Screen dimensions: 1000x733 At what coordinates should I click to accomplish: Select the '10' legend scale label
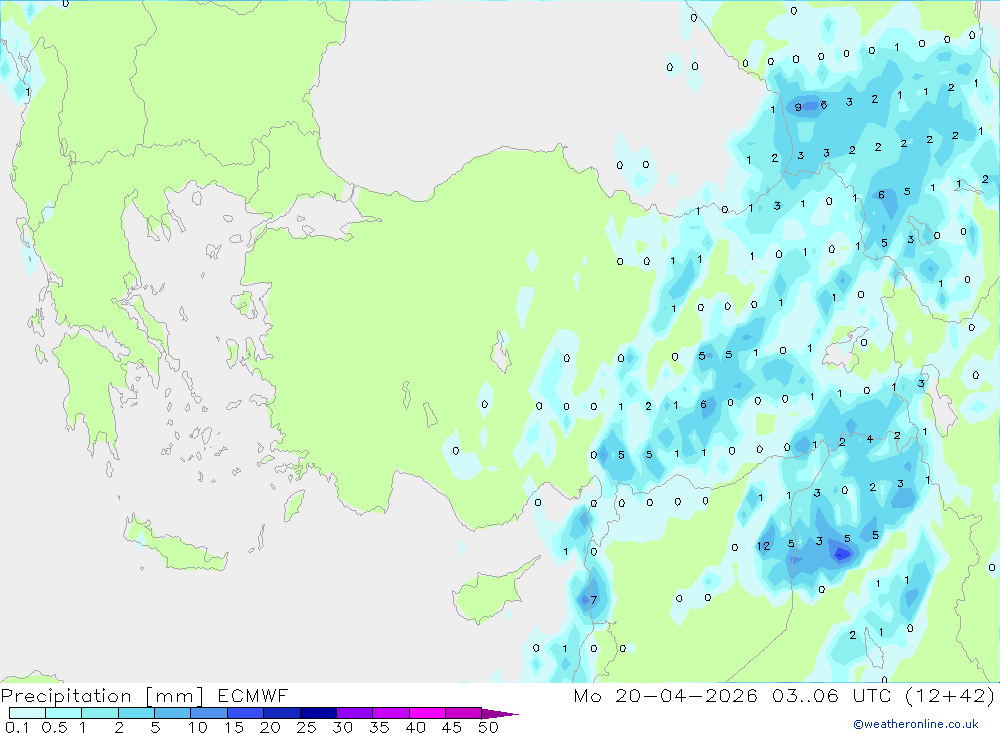pyautogui.click(x=198, y=727)
